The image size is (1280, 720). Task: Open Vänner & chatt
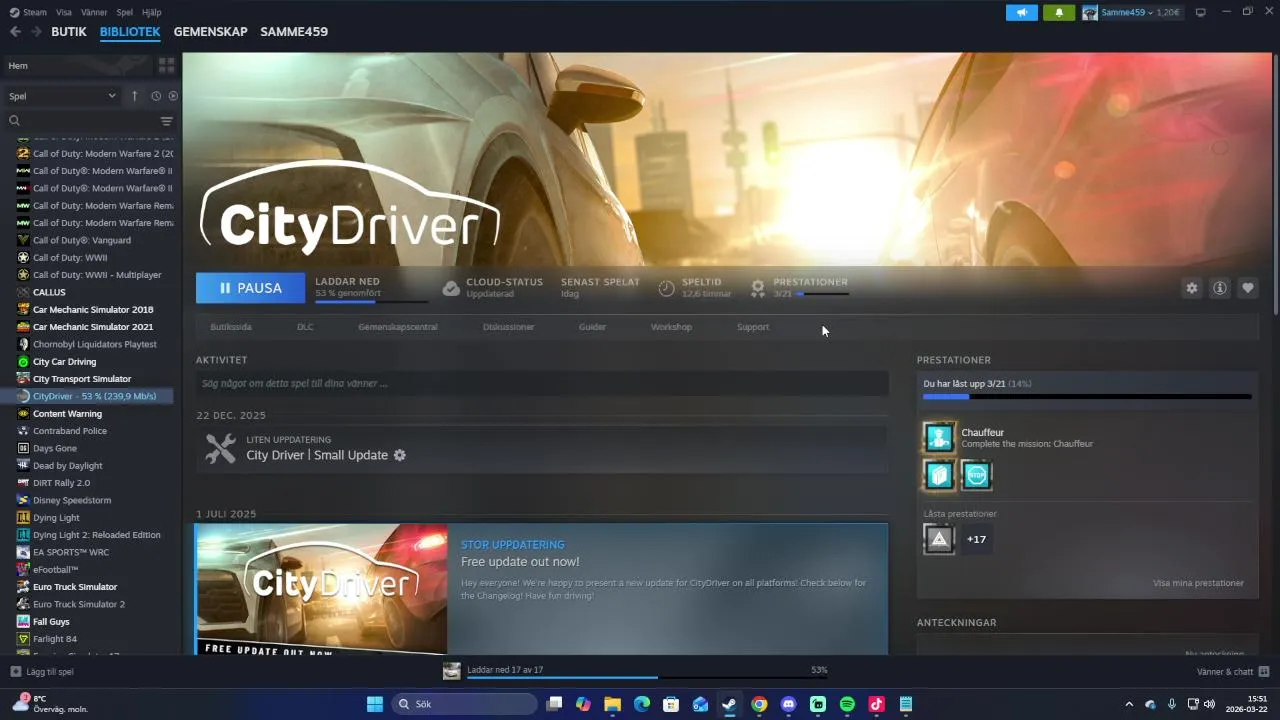(x=1233, y=672)
